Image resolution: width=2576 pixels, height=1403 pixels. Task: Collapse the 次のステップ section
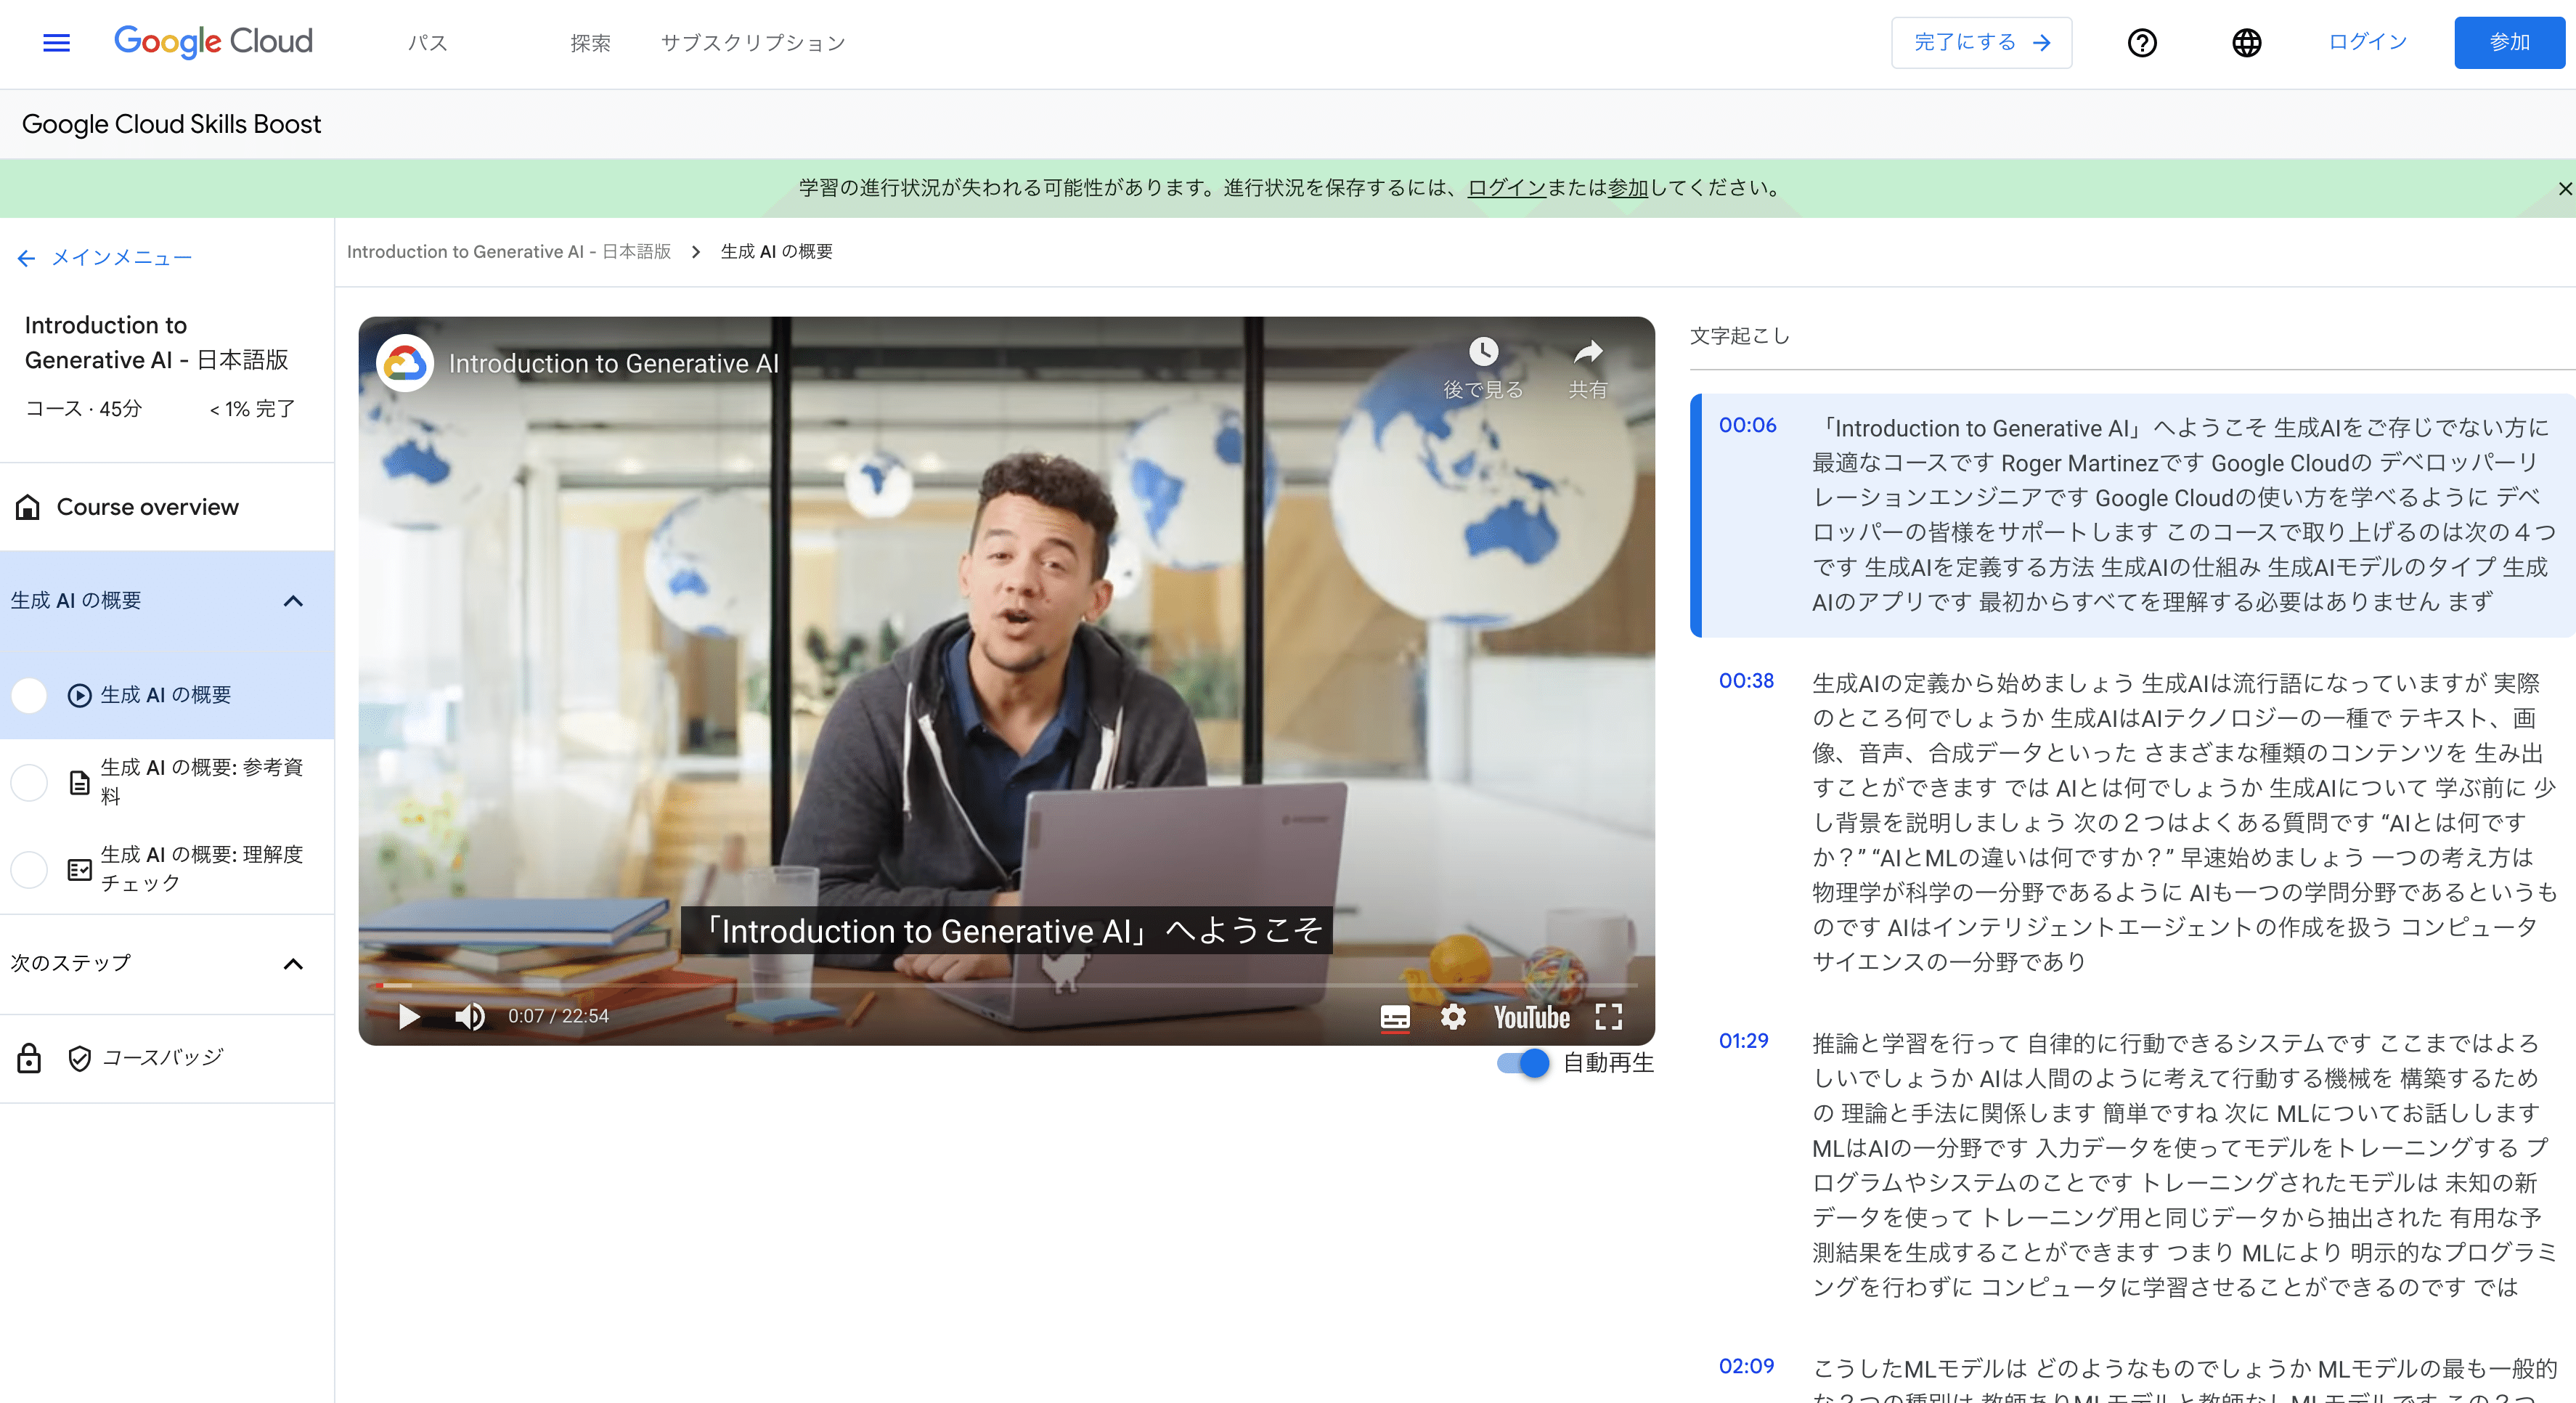293,964
